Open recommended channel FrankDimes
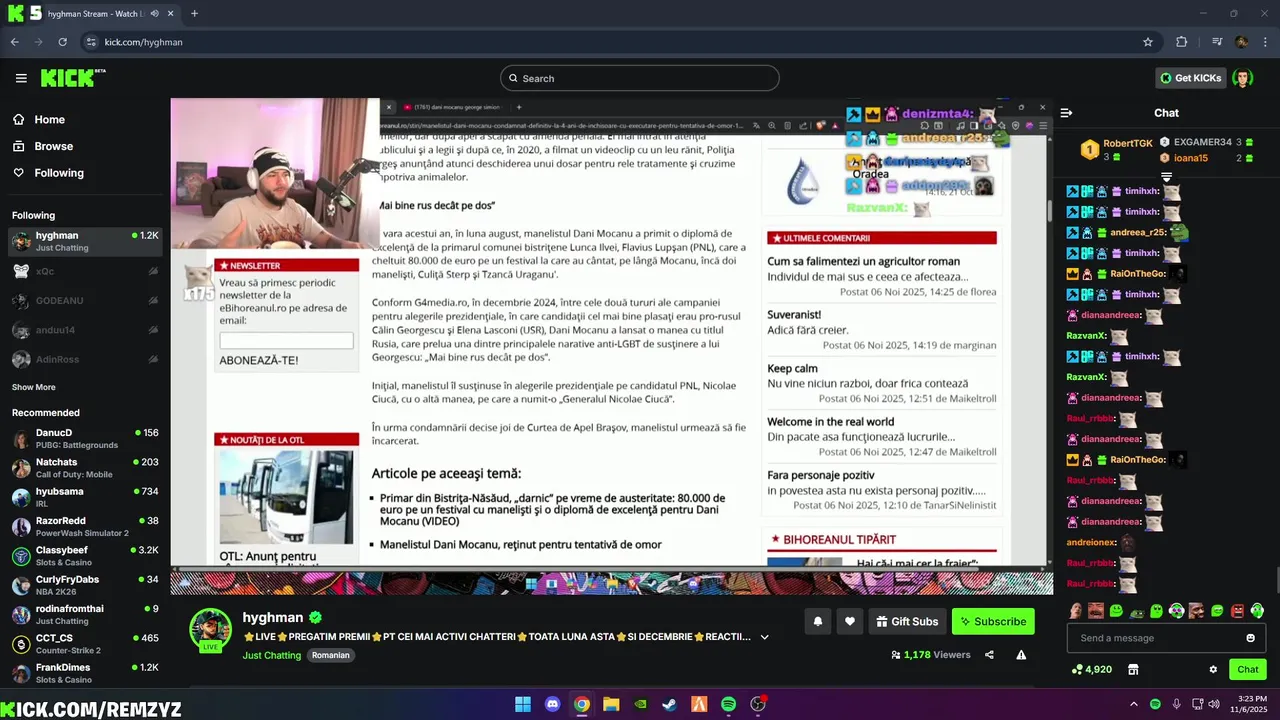The height and width of the screenshot is (720, 1280). (x=85, y=672)
